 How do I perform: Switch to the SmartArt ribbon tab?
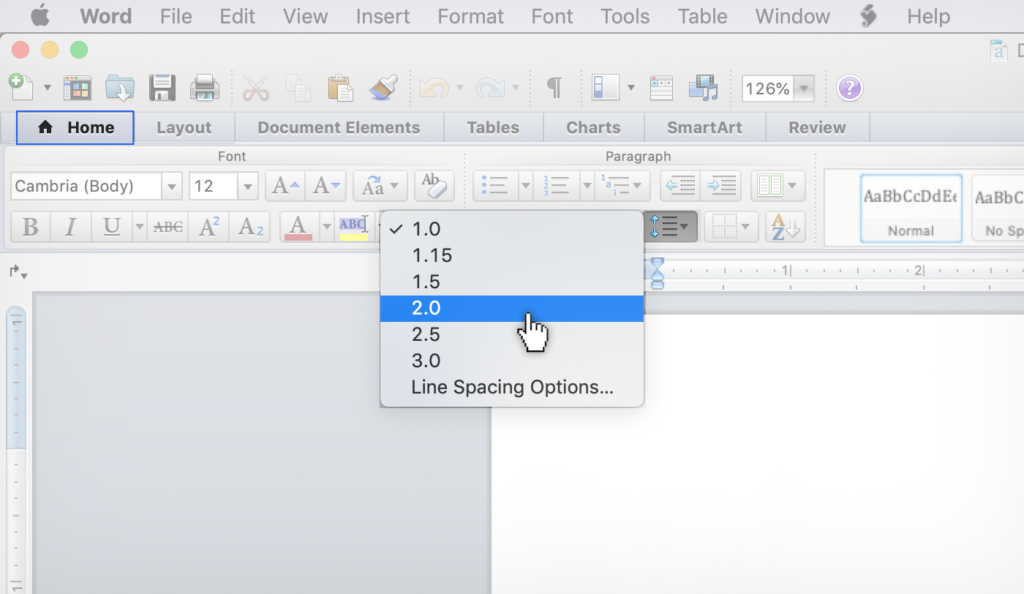coord(705,128)
